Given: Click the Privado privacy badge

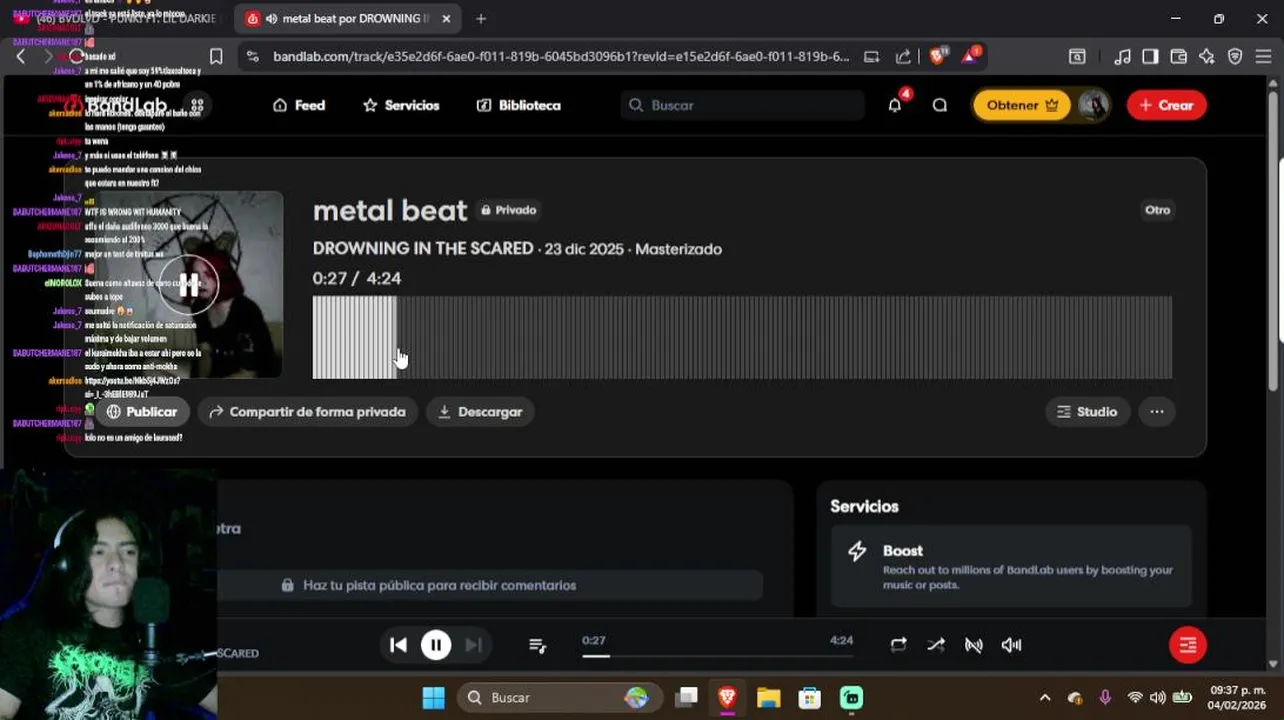Looking at the screenshot, I should (508, 210).
